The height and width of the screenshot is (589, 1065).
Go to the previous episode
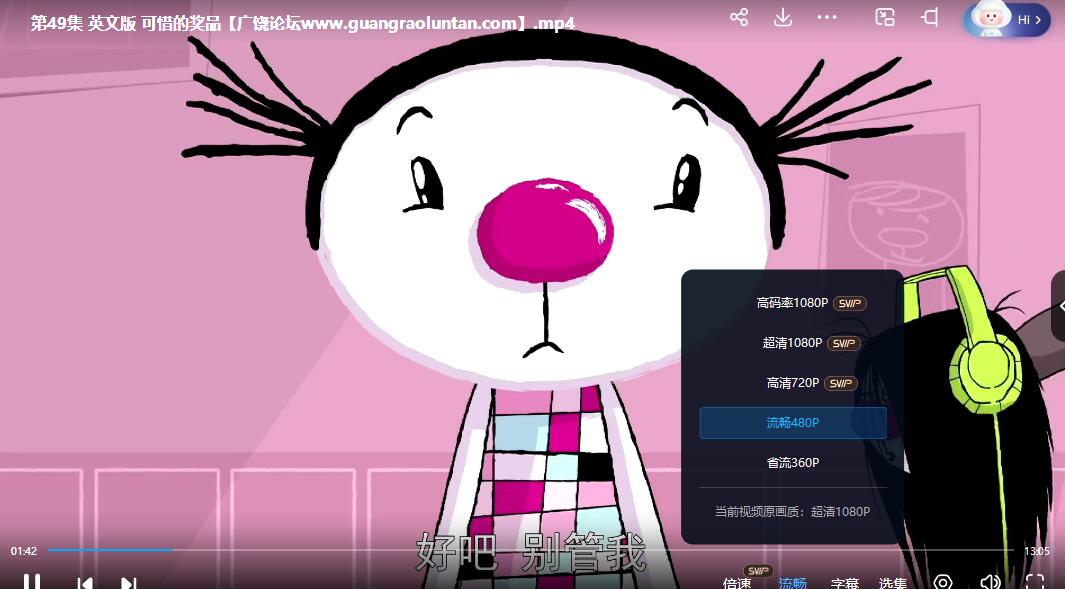tap(85, 583)
